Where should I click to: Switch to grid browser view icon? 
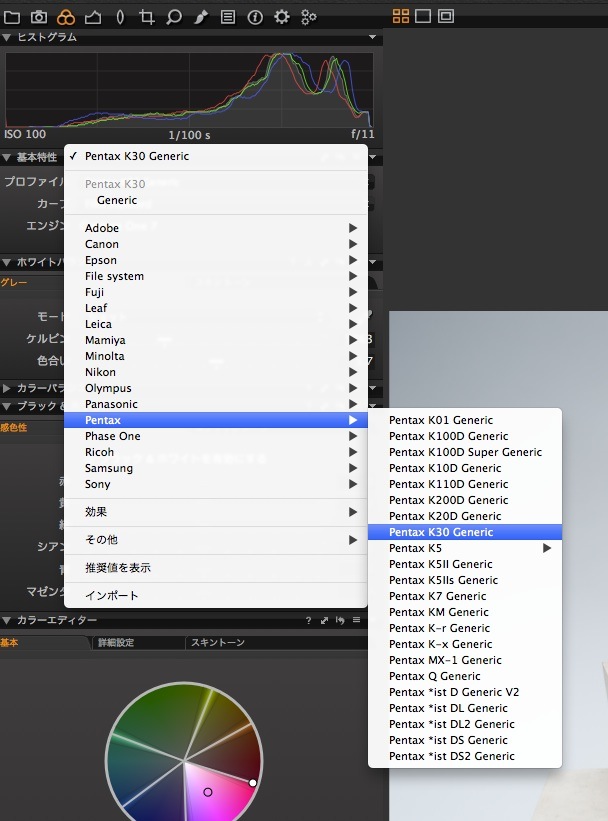click(401, 16)
